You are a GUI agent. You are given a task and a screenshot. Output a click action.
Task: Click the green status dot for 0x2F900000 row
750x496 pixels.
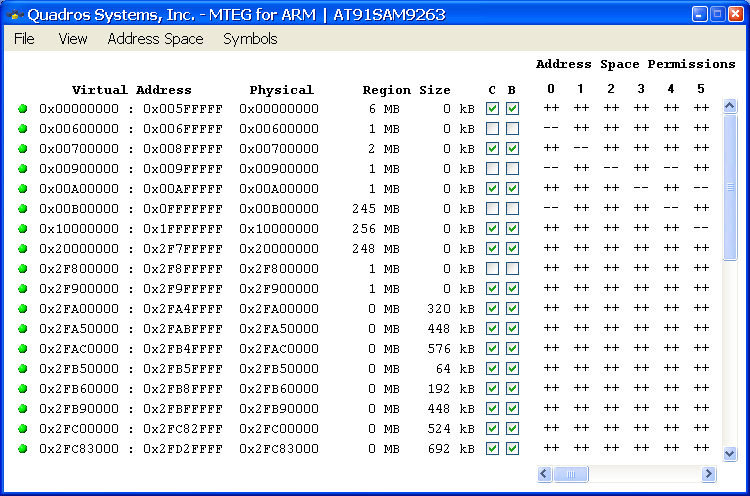(x=22, y=288)
